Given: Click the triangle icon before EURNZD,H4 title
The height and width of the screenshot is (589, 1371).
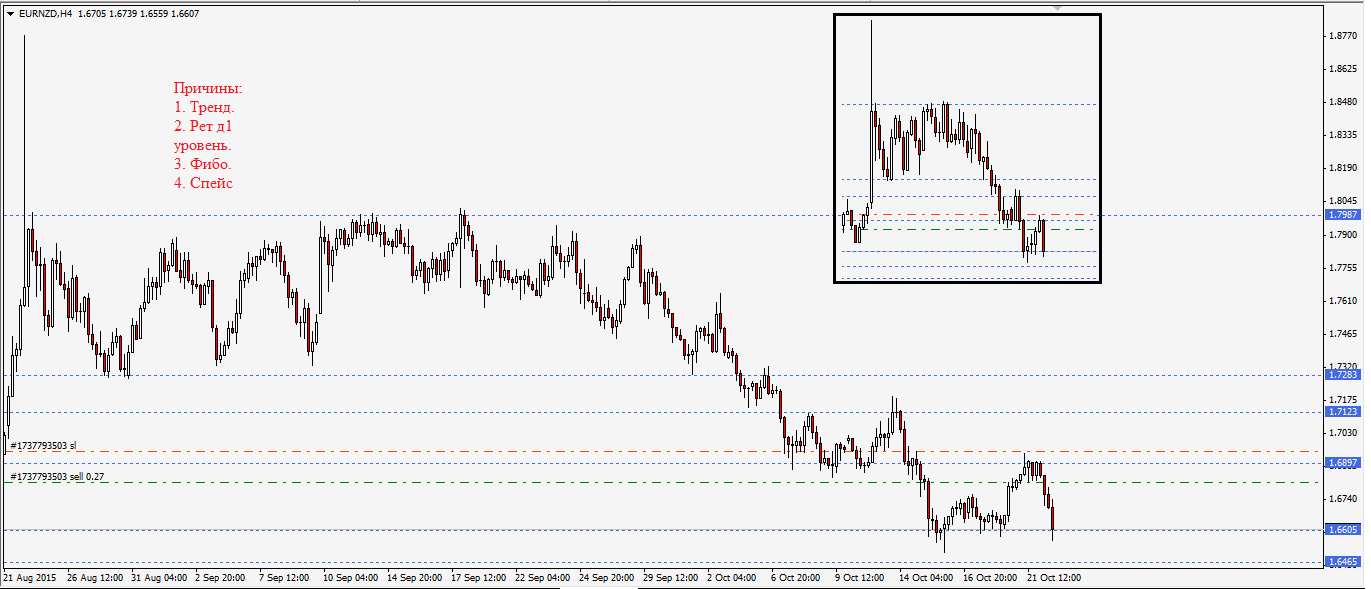Looking at the screenshot, I should (x=11, y=14).
